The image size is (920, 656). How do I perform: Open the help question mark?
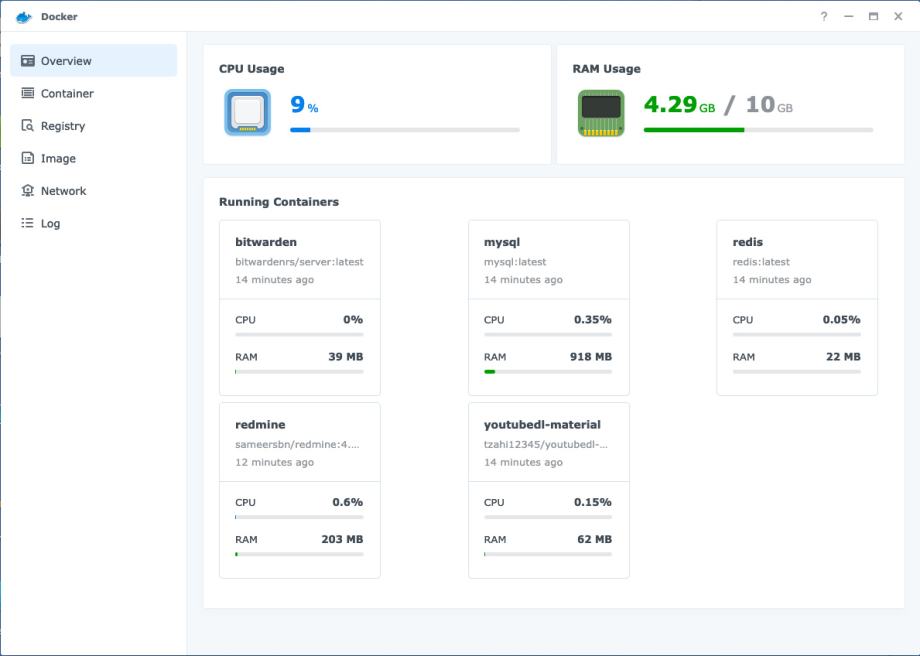coord(824,16)
